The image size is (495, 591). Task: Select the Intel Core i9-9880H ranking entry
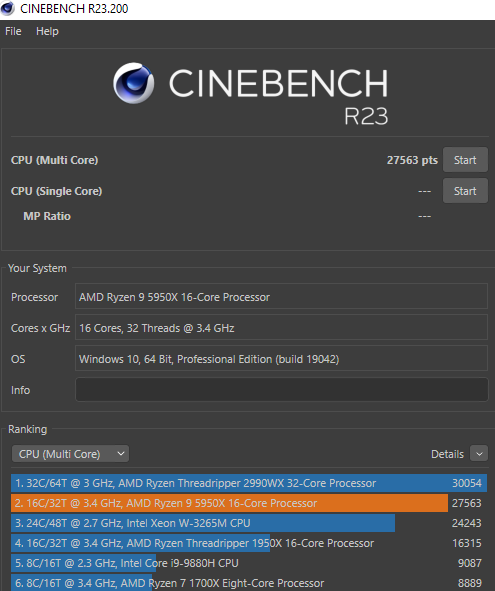249,563
